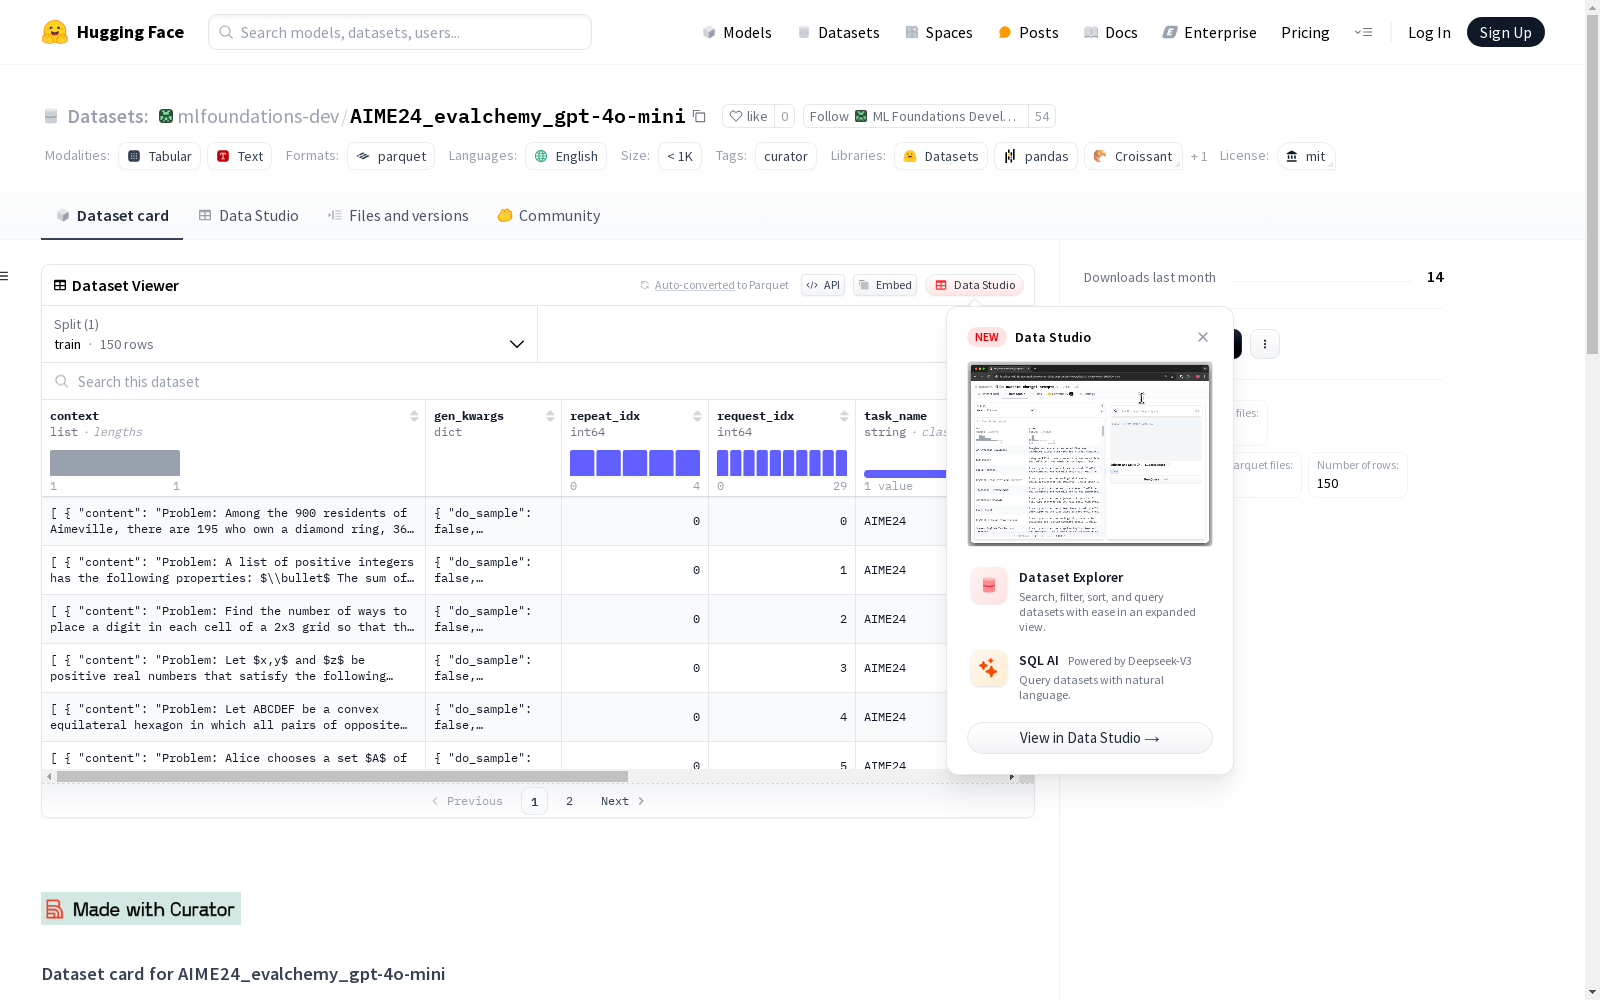The height and width of the screenshot is (1000, 1600).
Task: Click the Made with Curator badge
Action: click(141, 908)
